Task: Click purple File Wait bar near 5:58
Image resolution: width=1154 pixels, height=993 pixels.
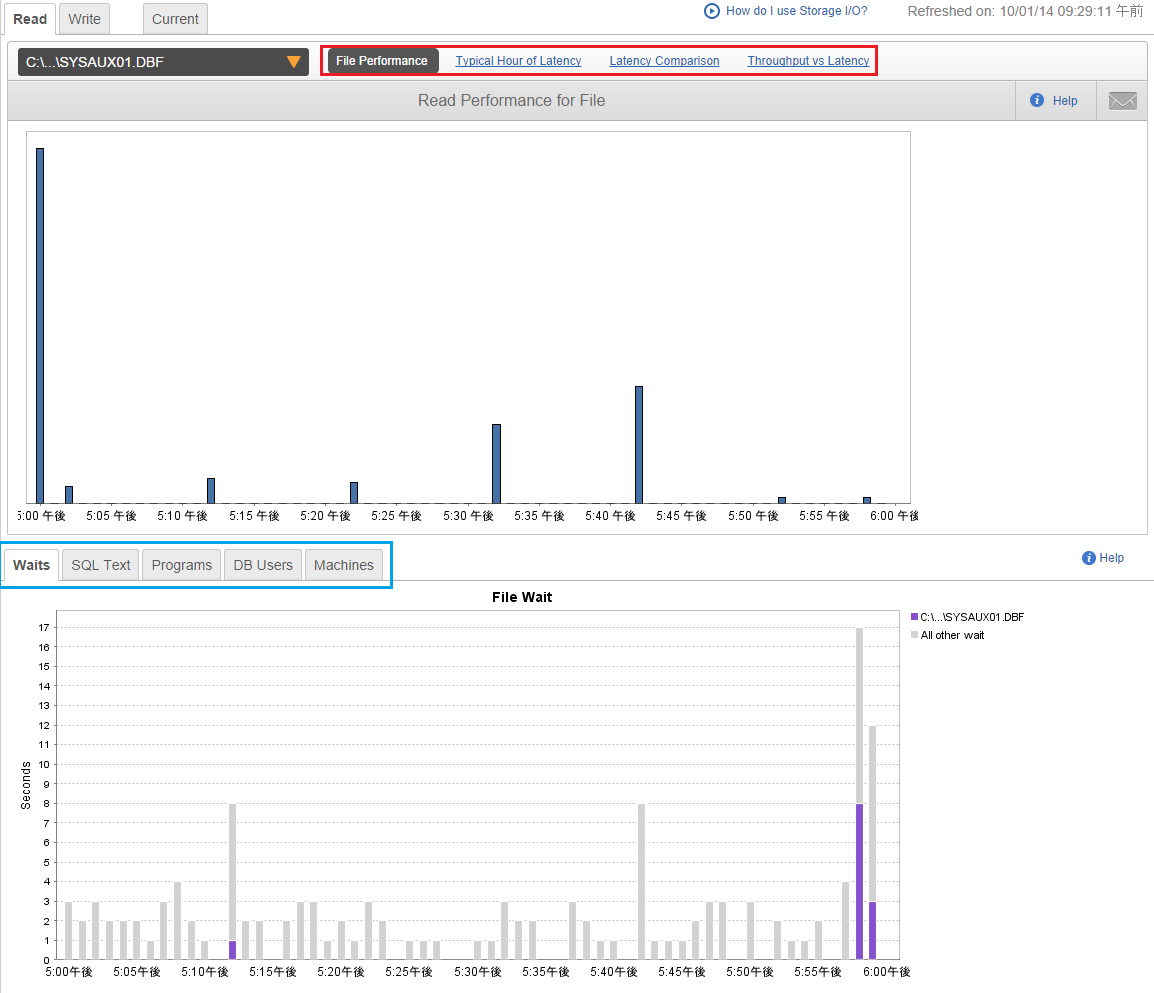Action: pyautogui.click(x=860, y=881)
